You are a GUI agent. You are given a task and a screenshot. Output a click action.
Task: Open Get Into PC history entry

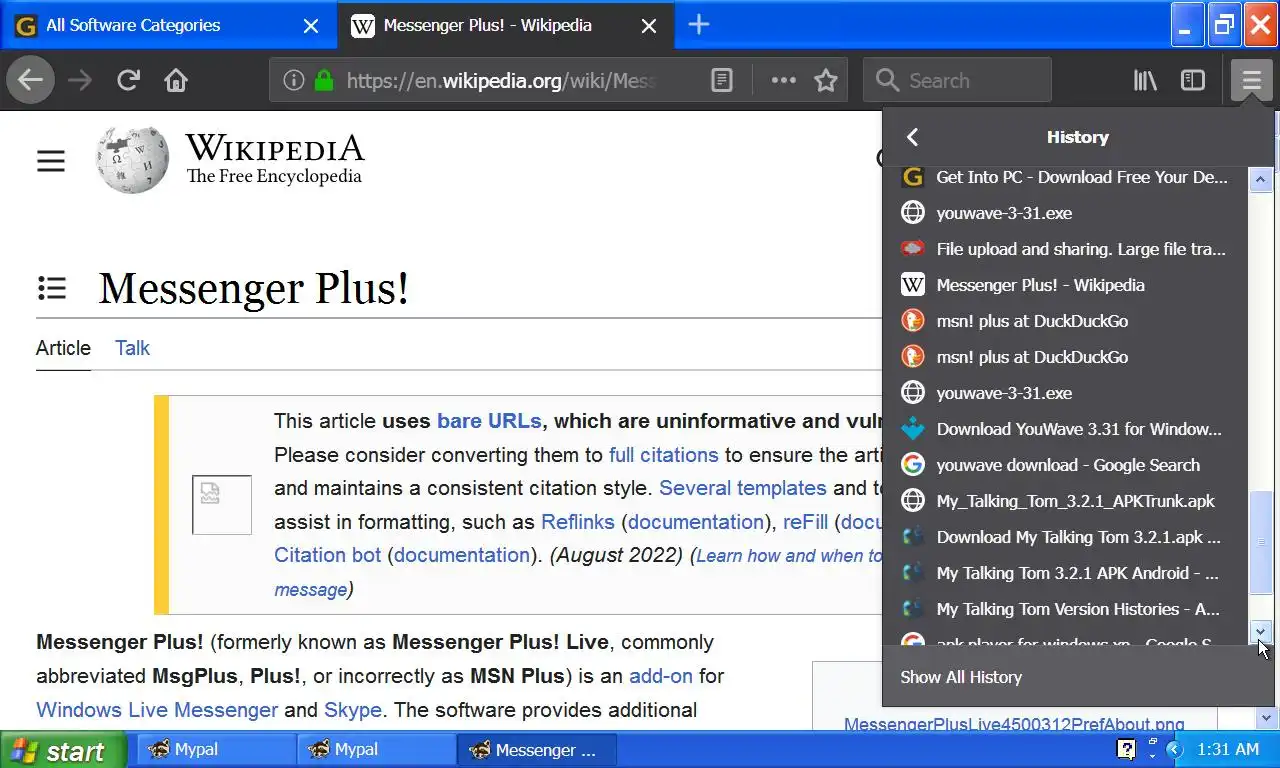click(1065, 177)
